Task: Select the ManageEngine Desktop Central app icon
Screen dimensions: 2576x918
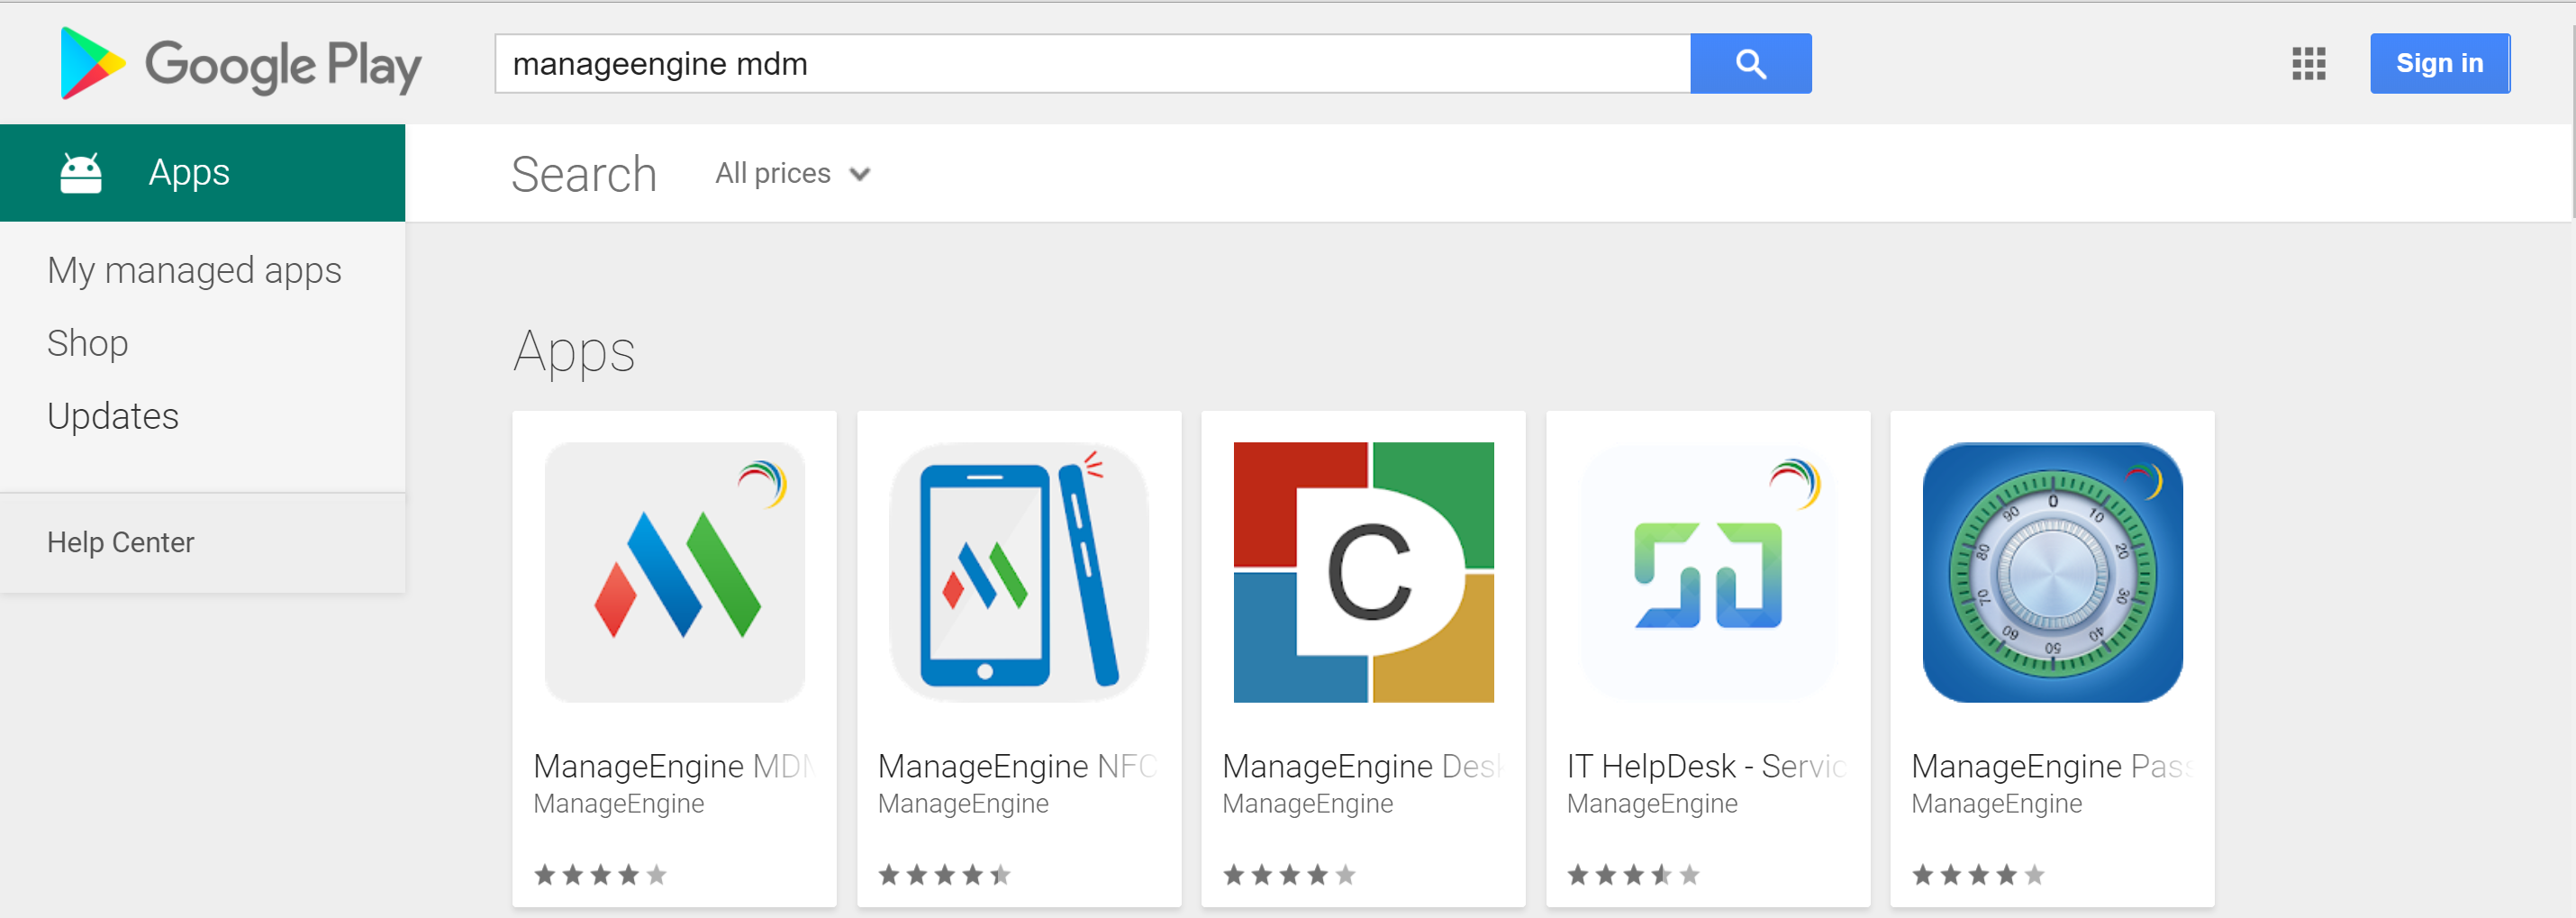Action: click(1363, 572)
